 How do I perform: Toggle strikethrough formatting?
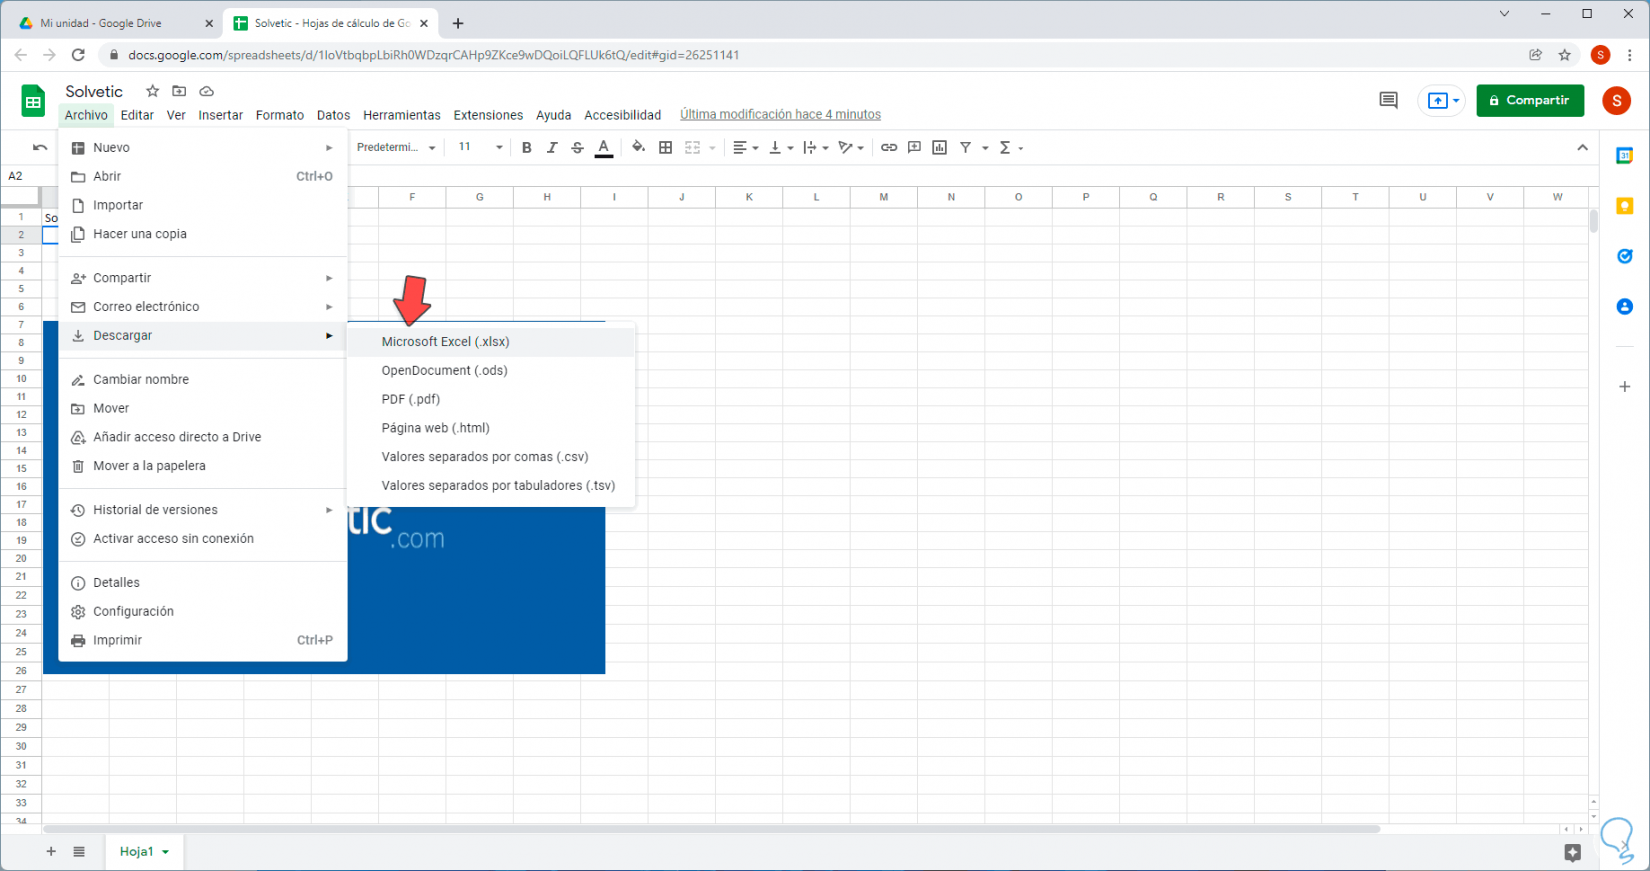[x=577, y=148]
